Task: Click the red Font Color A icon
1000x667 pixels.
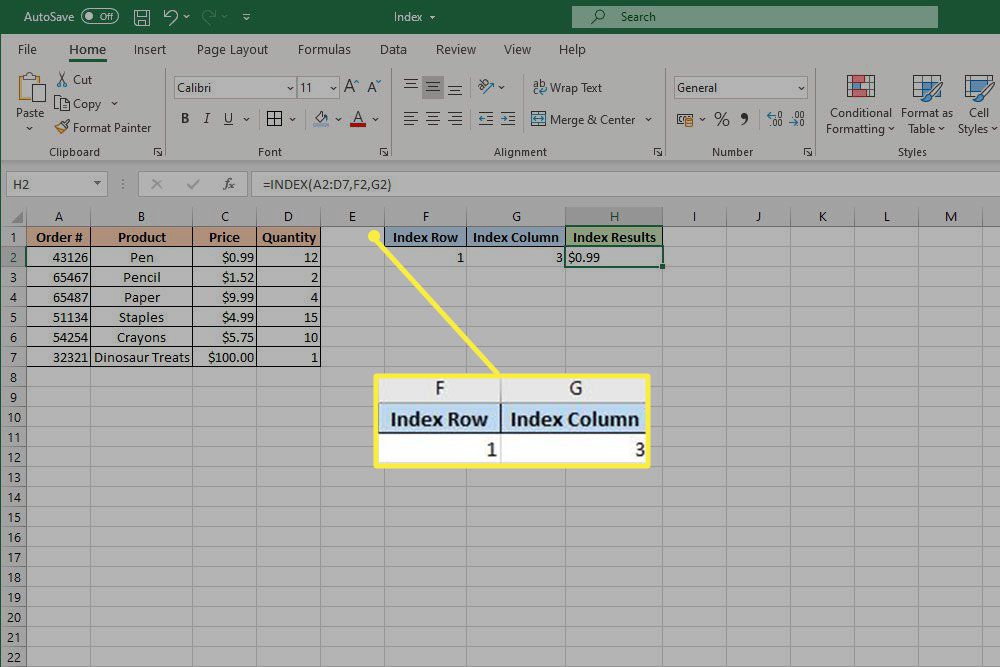Action: coord(358,119)
